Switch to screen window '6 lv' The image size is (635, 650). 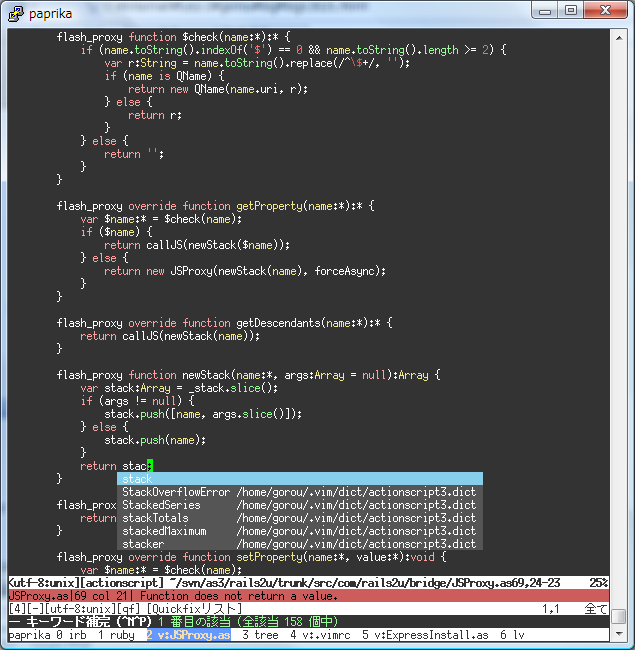point(512,635)
